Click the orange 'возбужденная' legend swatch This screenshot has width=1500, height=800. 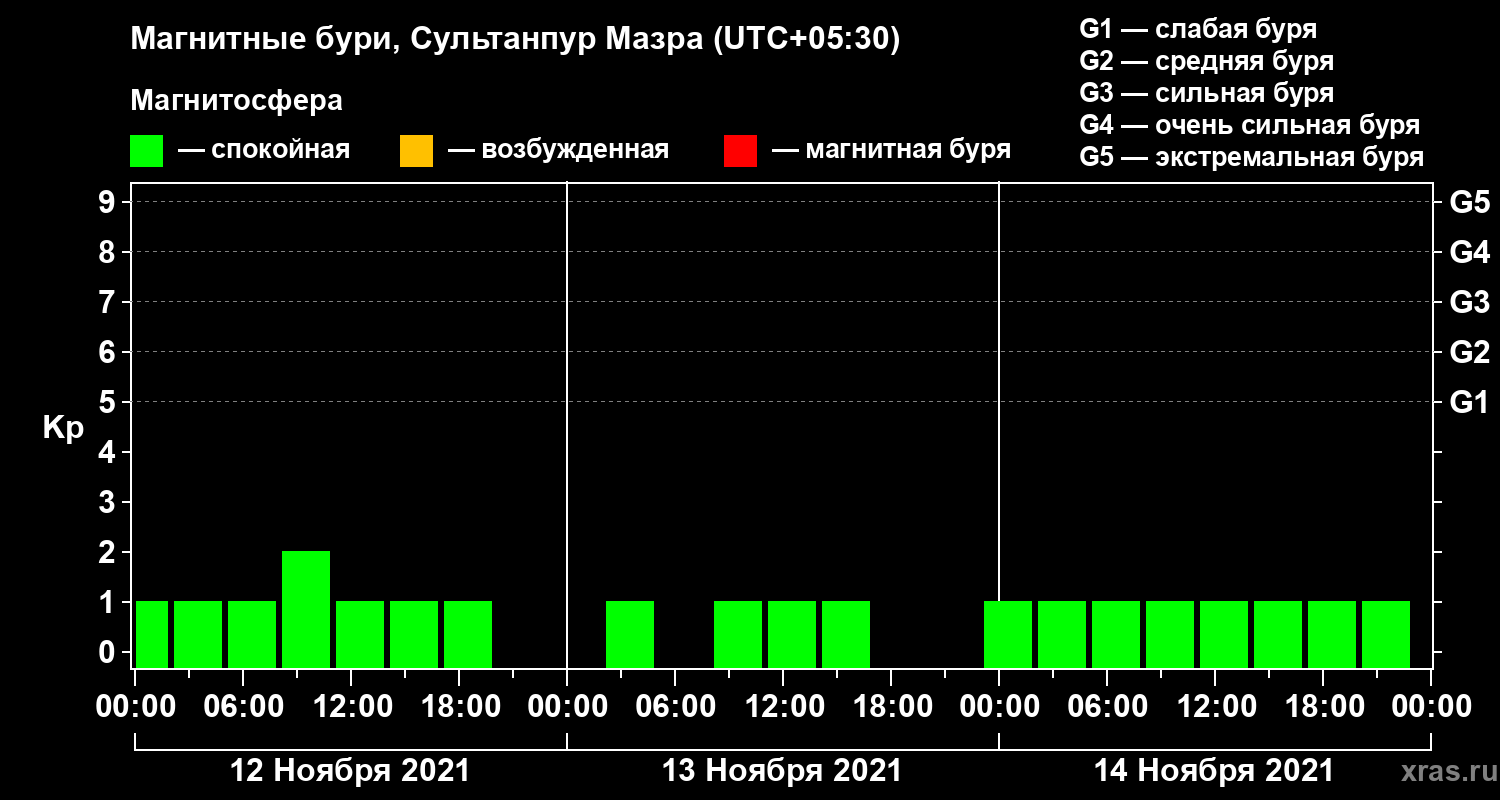(x=416, y=151)
